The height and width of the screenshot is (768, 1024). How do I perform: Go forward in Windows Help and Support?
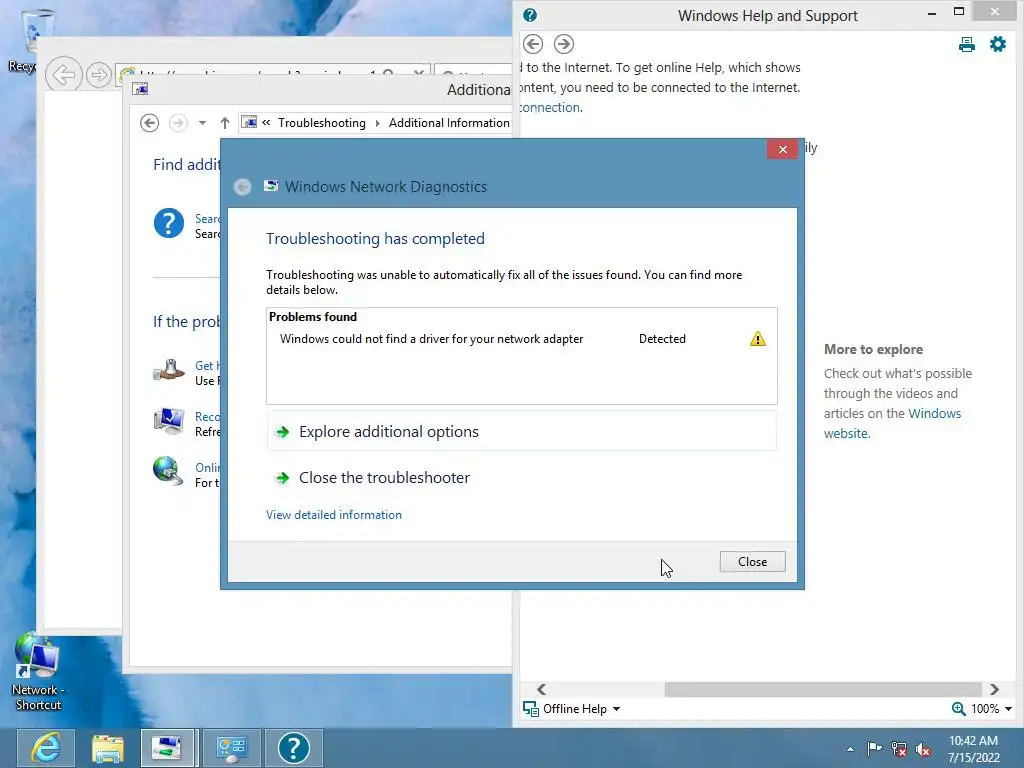point(564,44)
